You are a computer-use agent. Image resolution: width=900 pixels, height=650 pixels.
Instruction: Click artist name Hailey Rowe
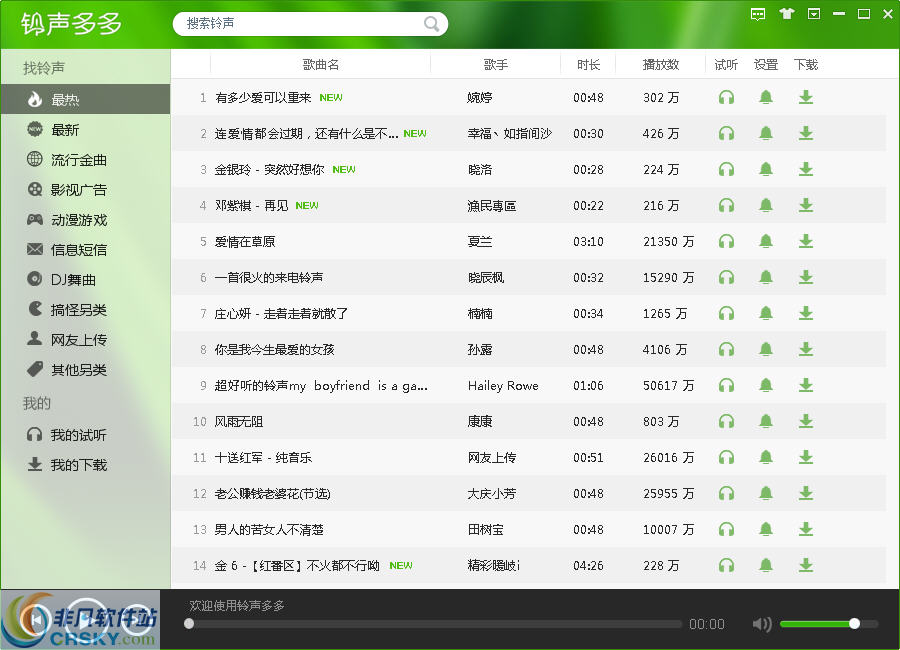tap(503, 386)
